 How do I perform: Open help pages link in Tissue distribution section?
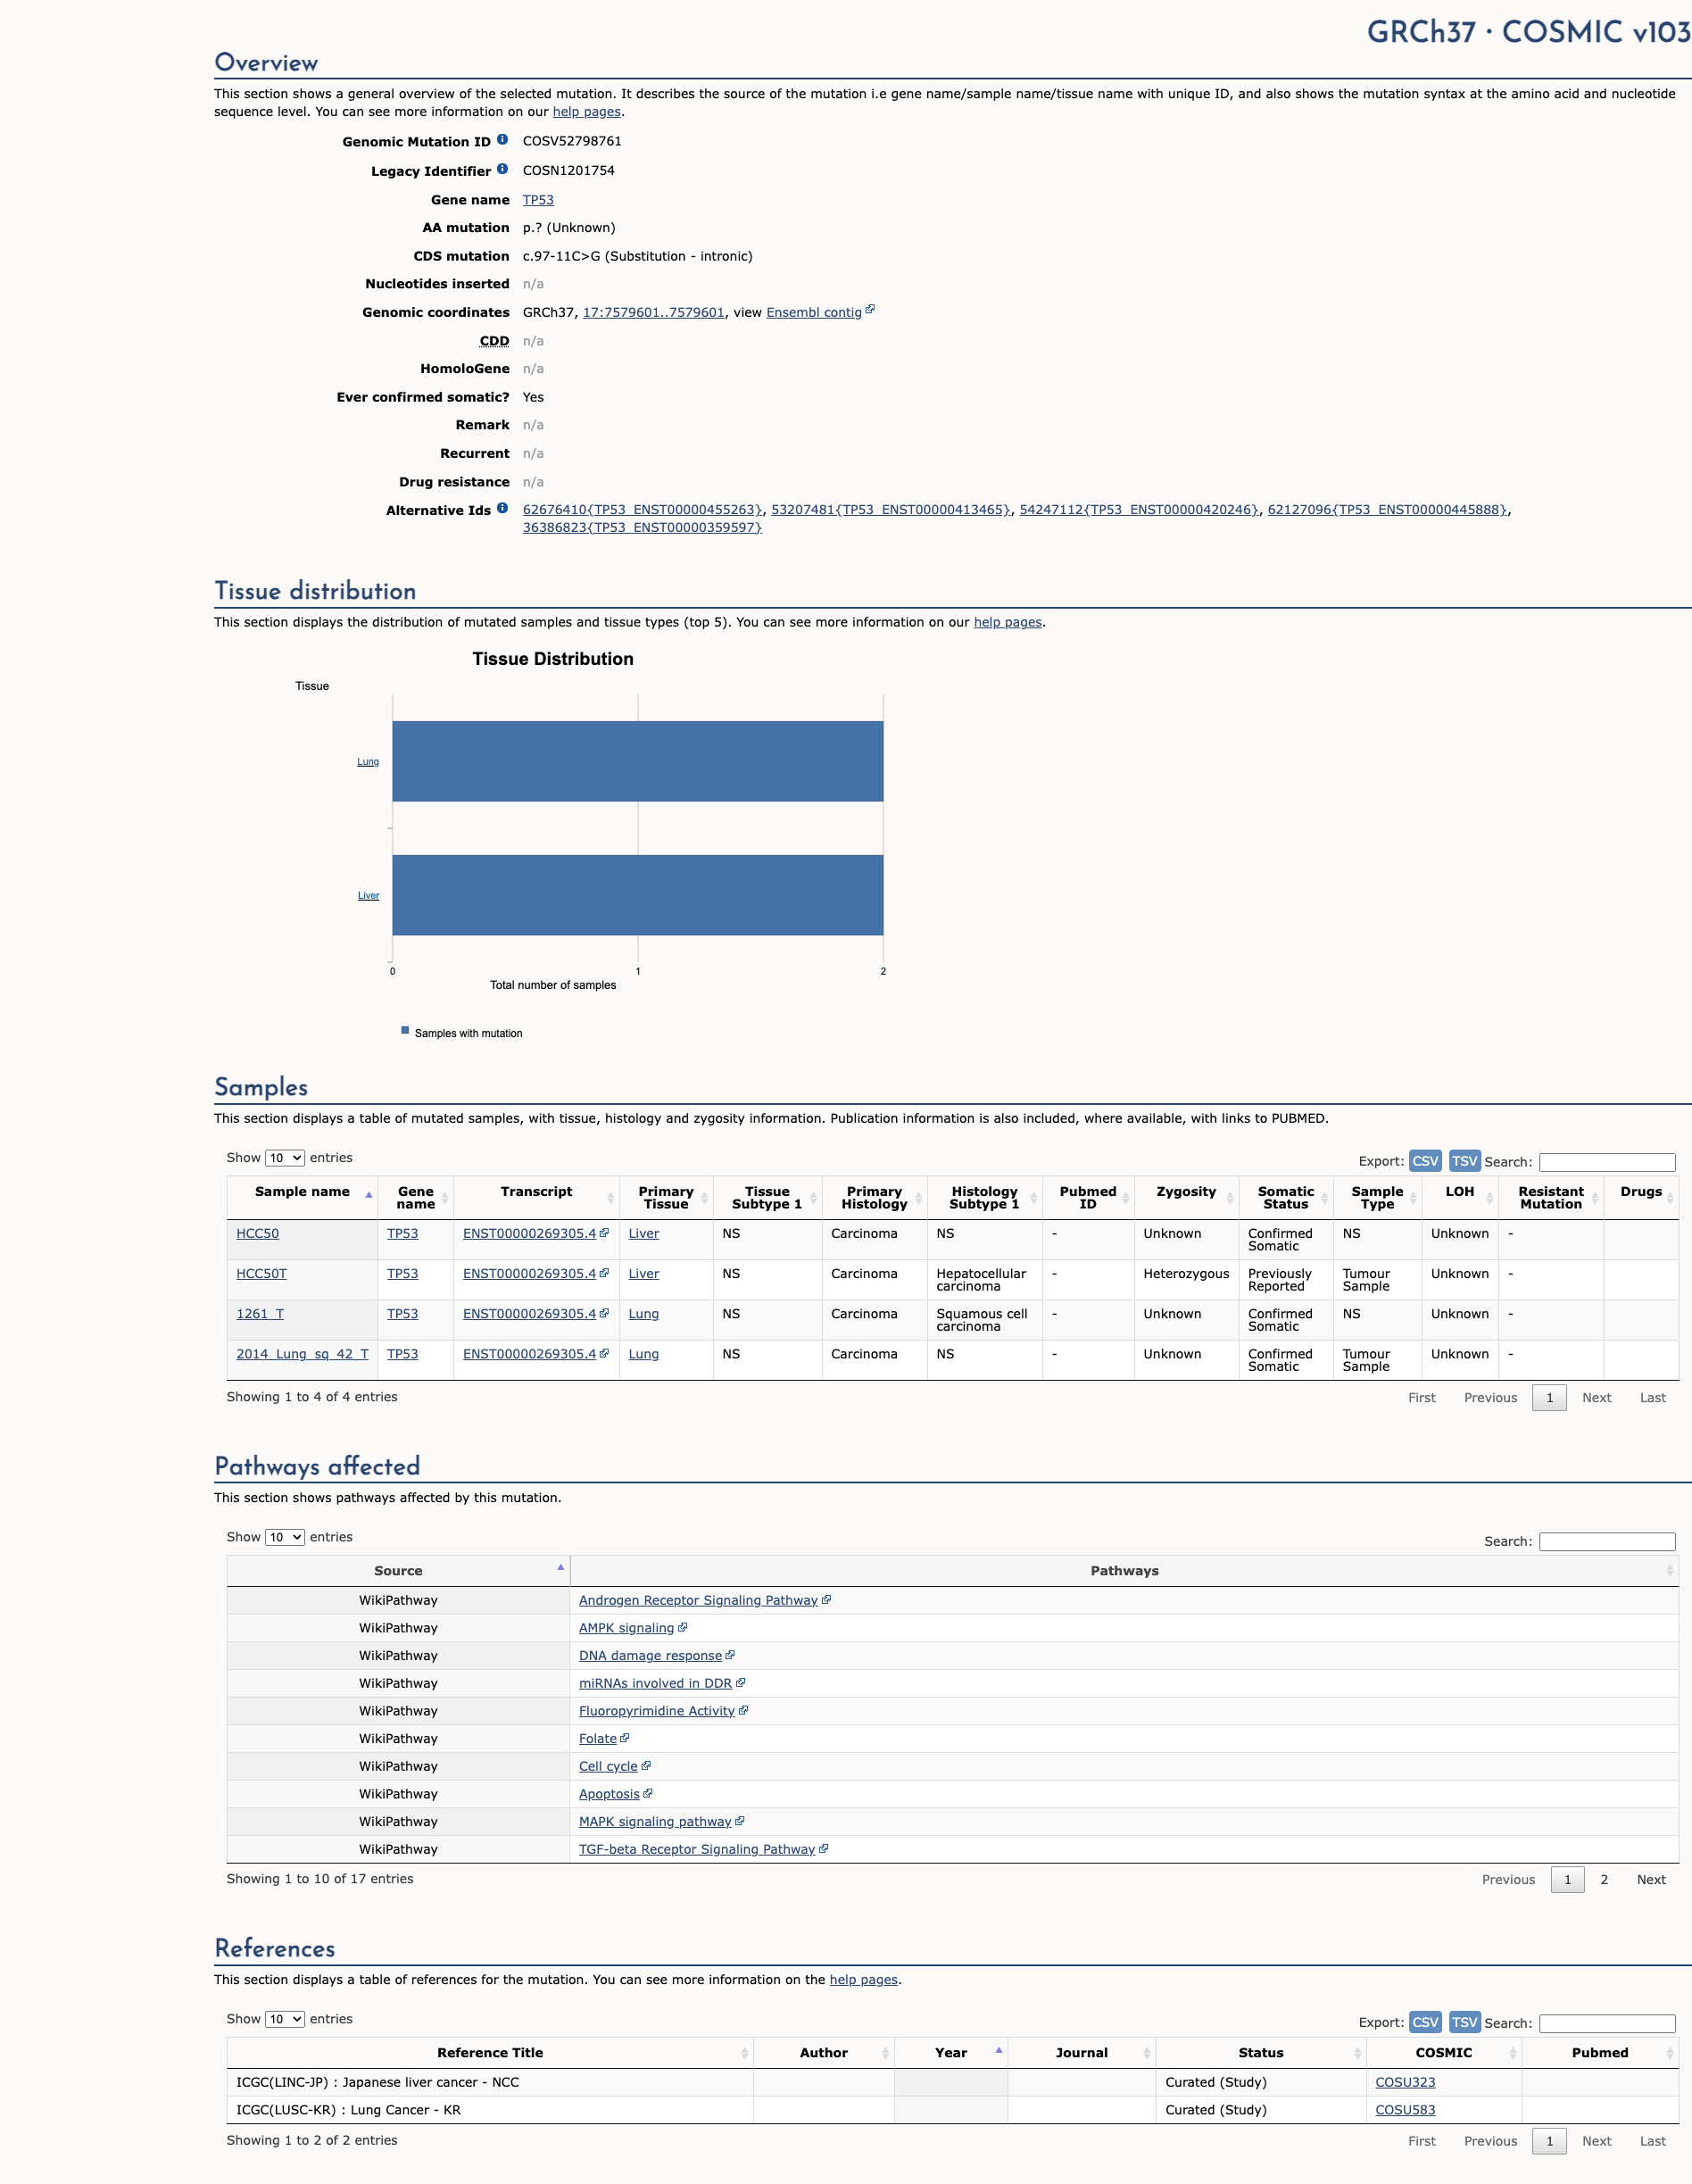coord(1007,622)
